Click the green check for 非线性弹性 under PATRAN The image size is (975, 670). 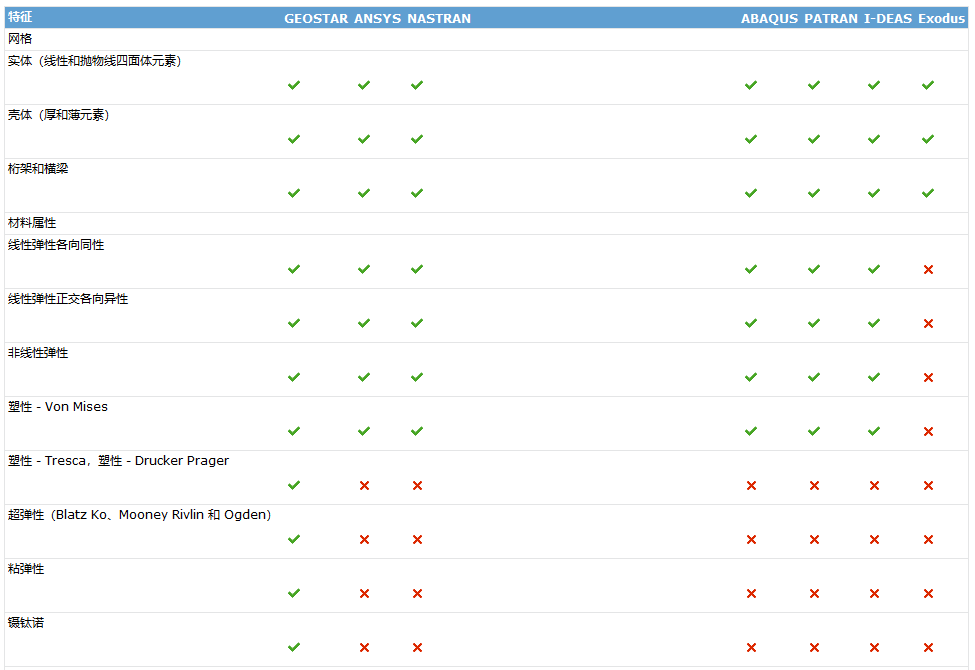(814, 378)
